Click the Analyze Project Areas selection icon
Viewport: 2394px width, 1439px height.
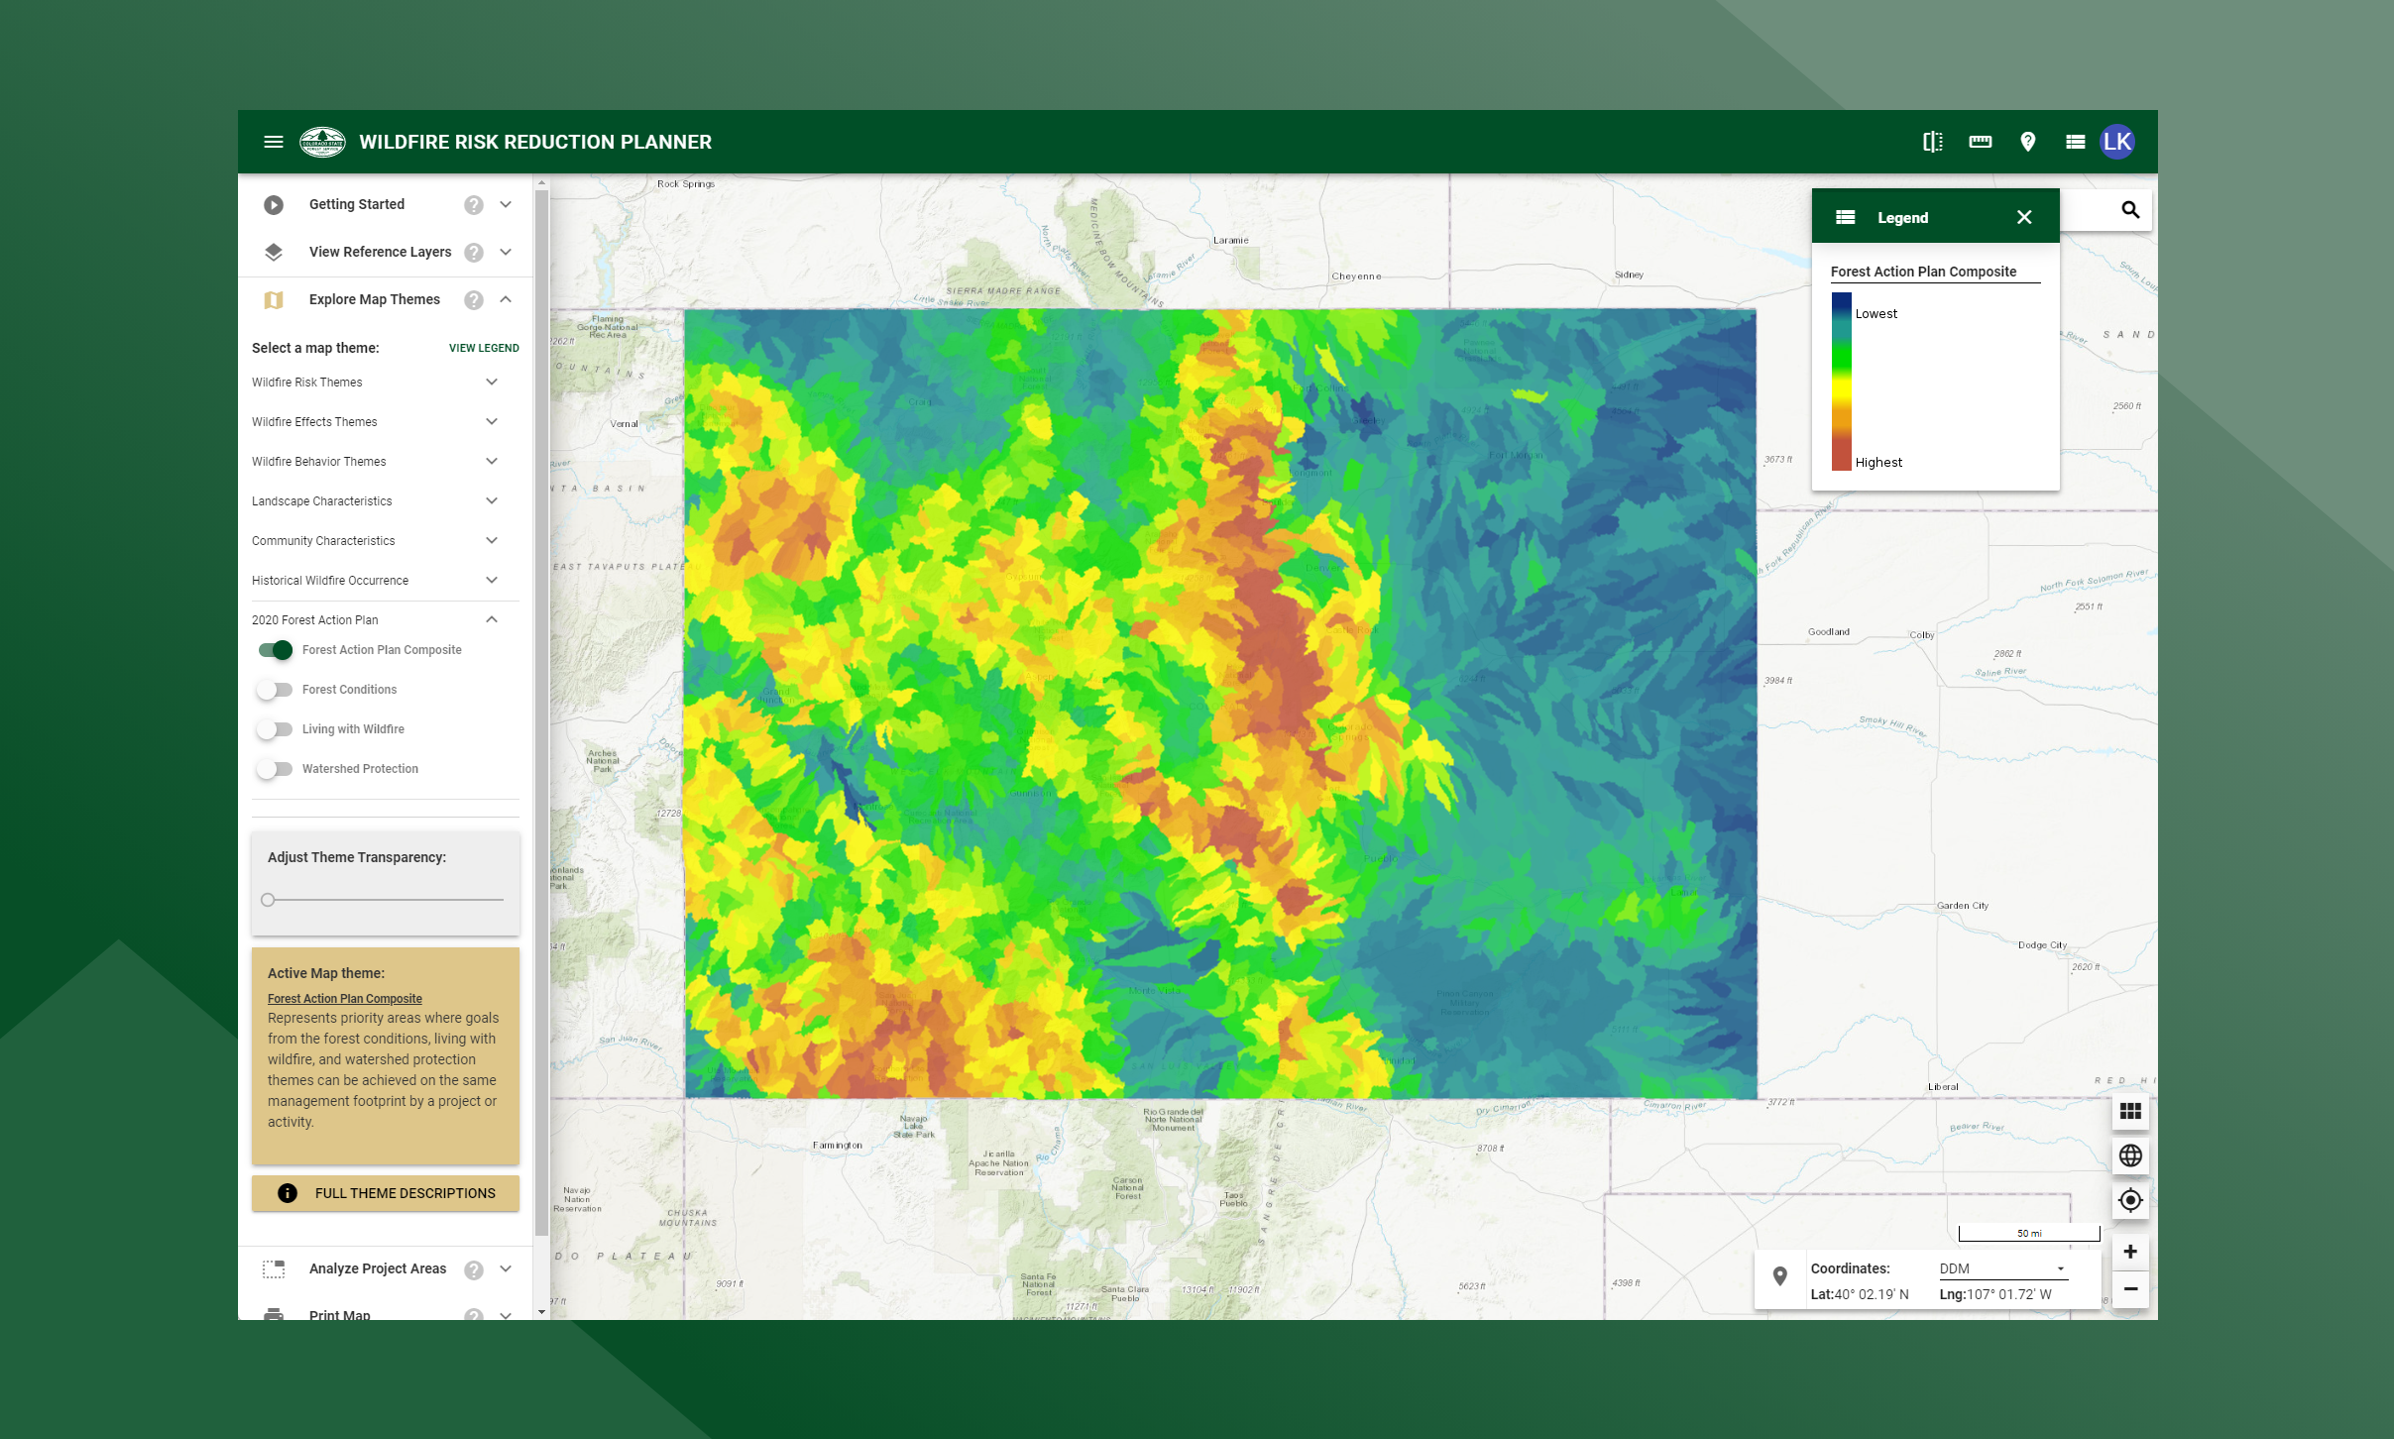click(273, 1269)
